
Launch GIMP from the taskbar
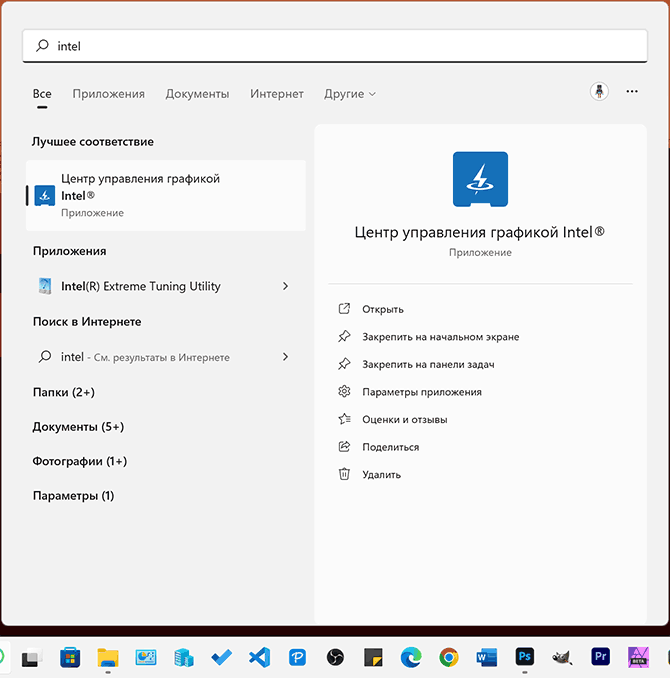562,658
